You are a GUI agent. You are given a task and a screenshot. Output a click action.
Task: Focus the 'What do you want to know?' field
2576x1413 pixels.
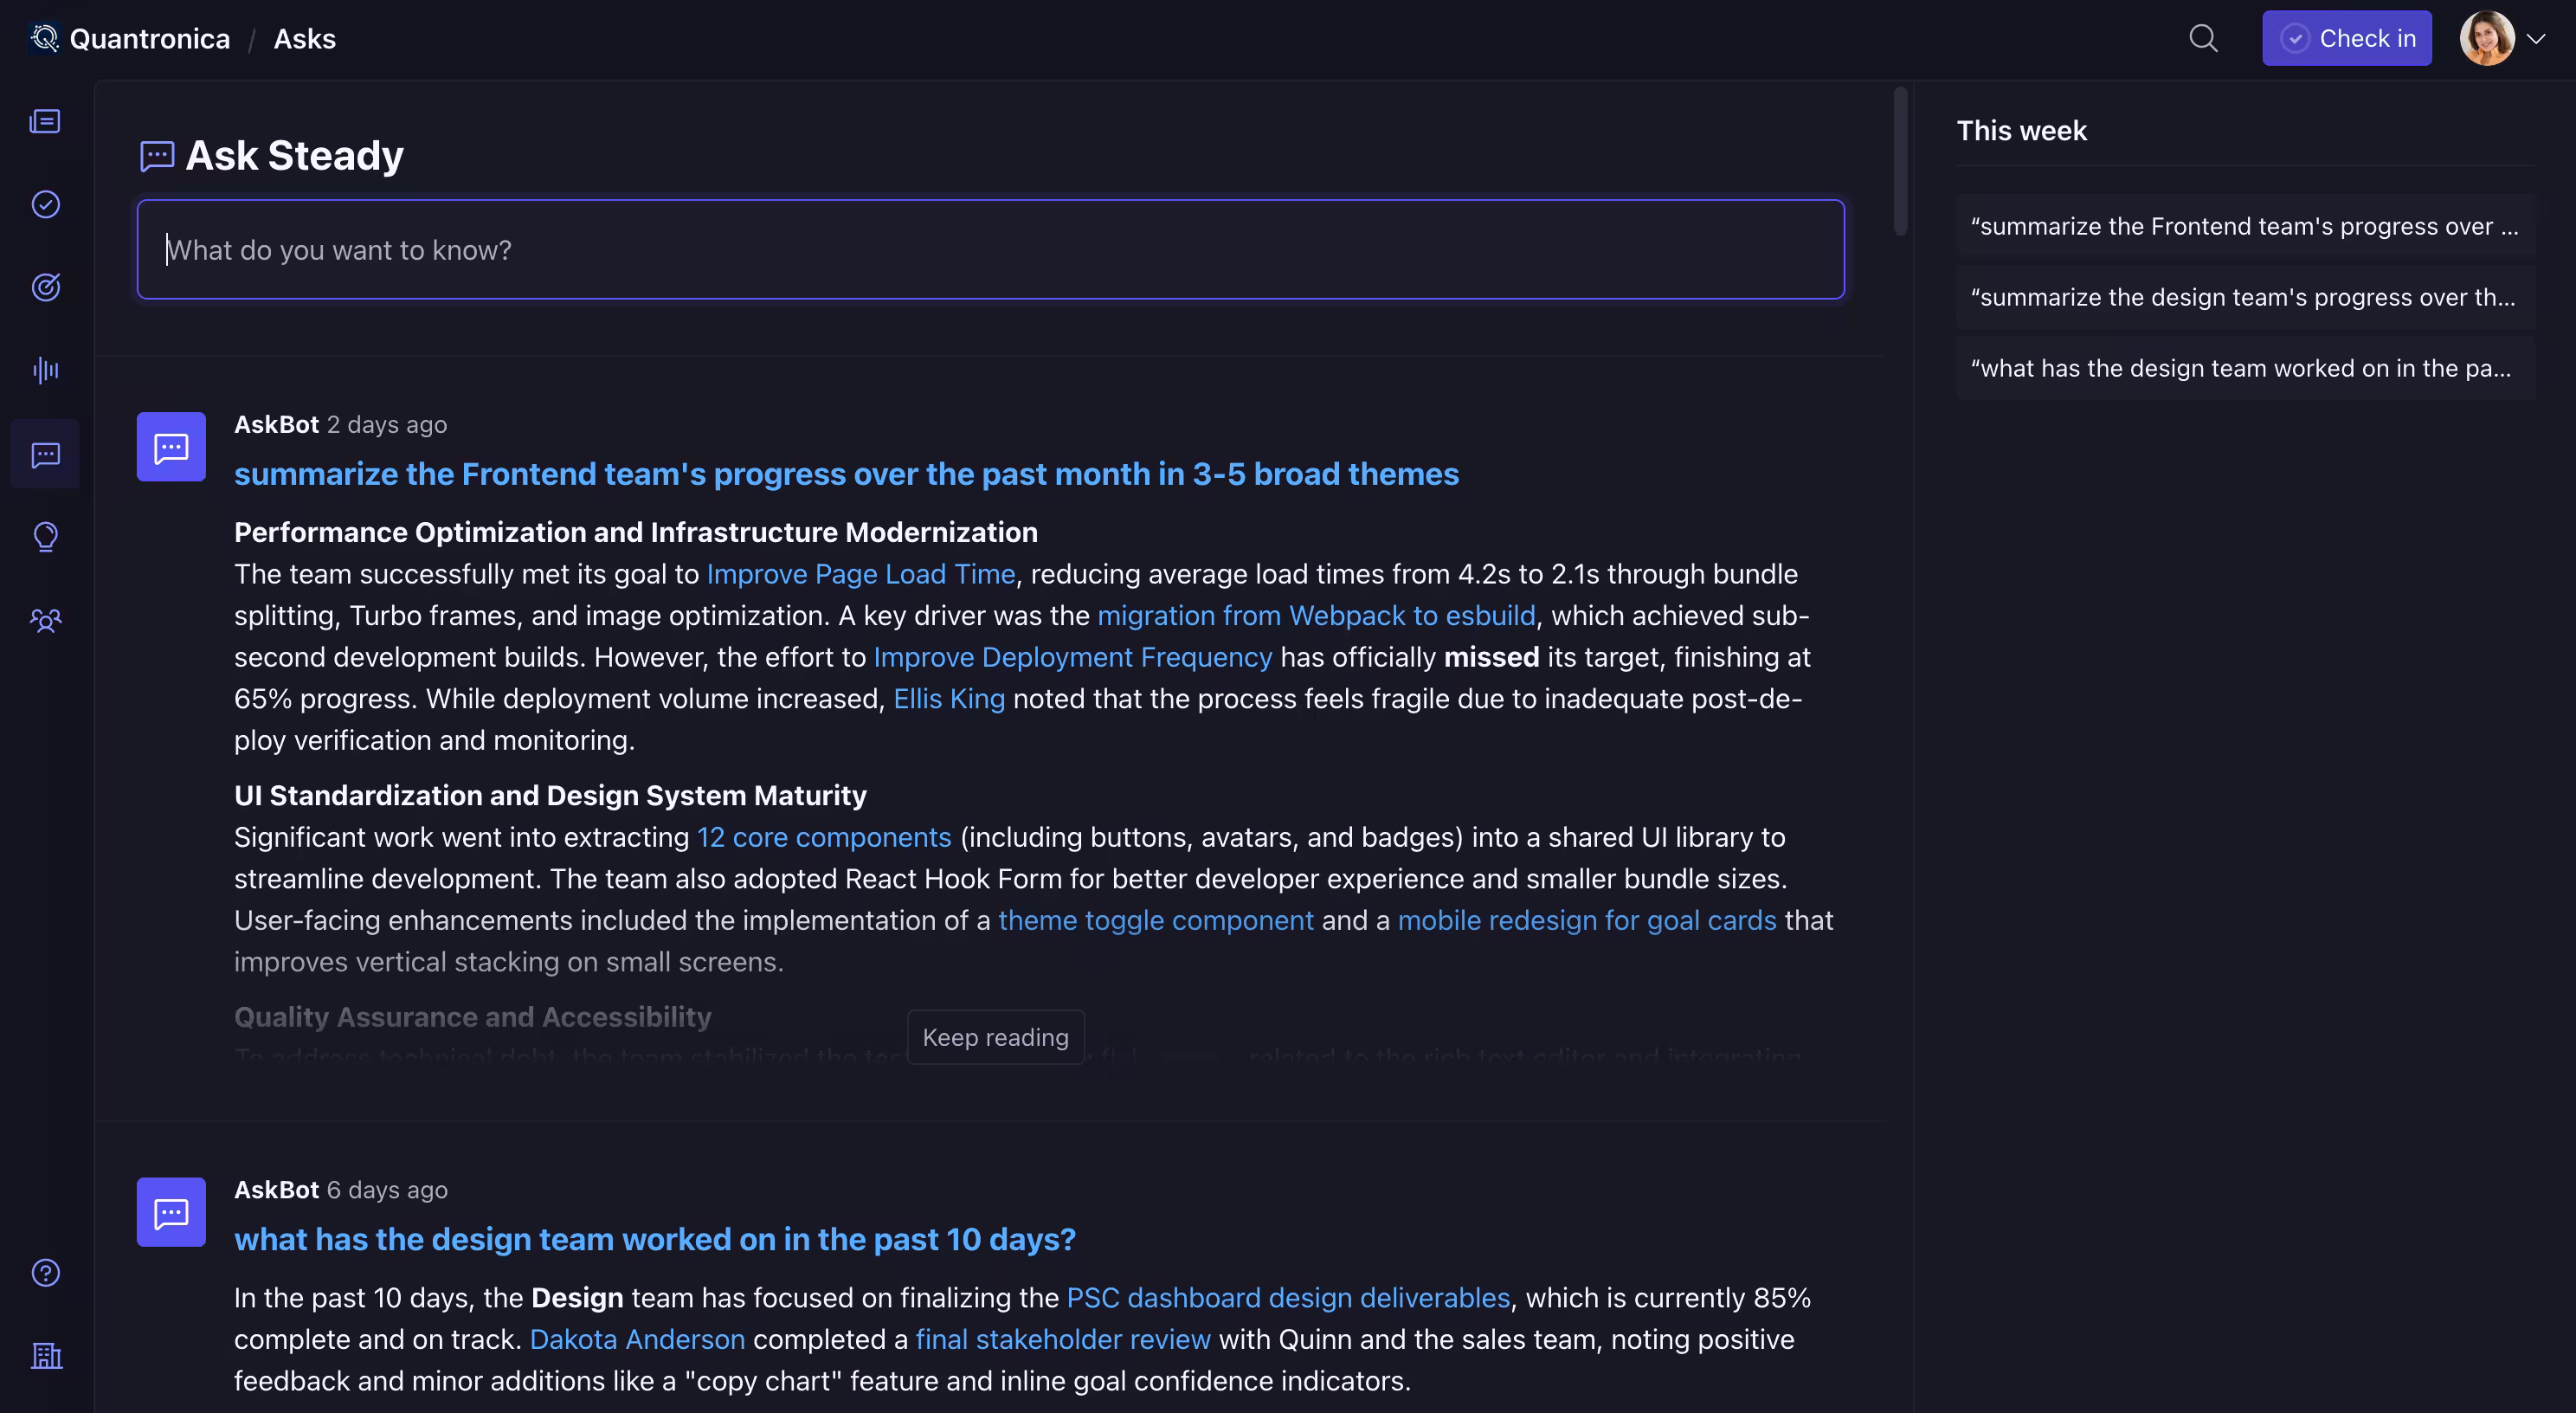[990, 249]
